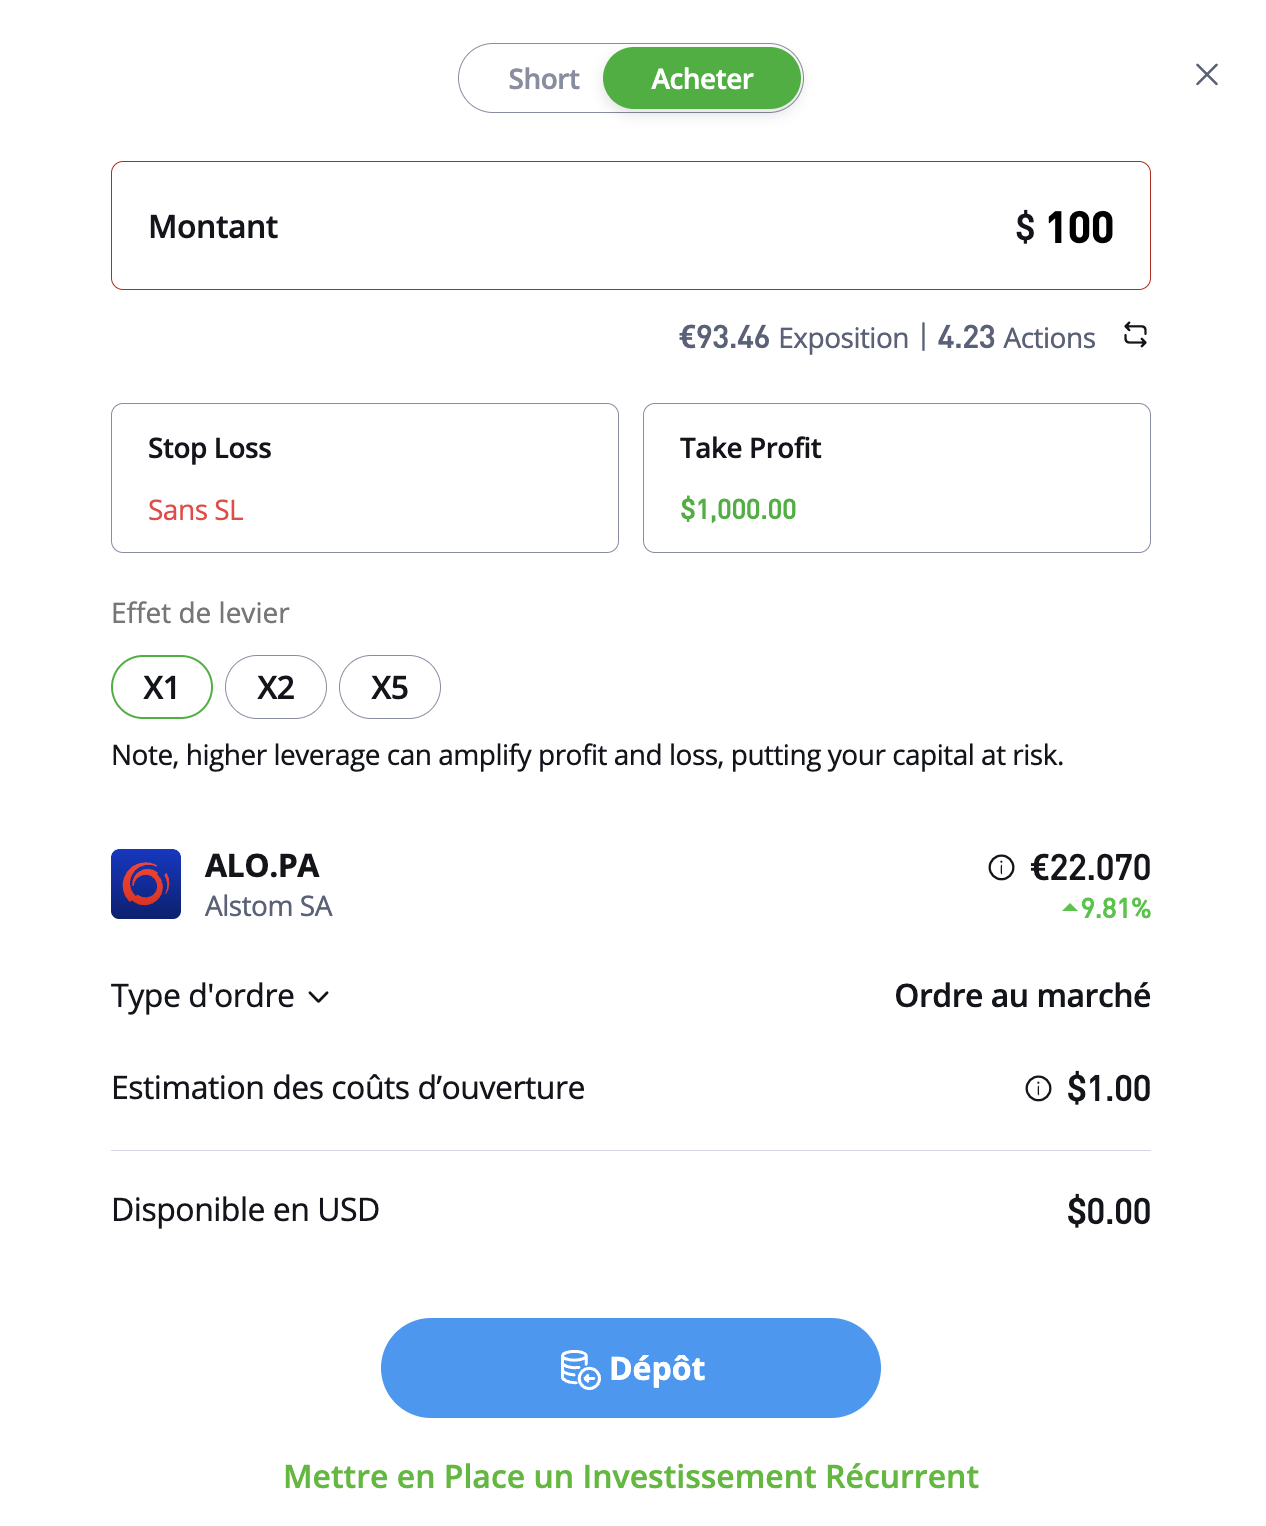This screenshot has width=1266, height=1526.
Task: Open the Ordre au marché selector
Action: pyautogui.click(x=1023, y=996)
